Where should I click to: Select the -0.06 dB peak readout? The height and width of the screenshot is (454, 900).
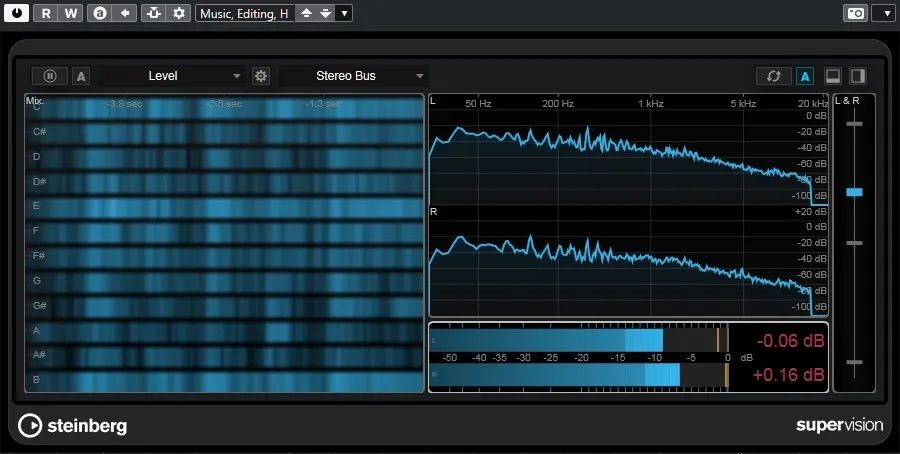click(790, 341)
